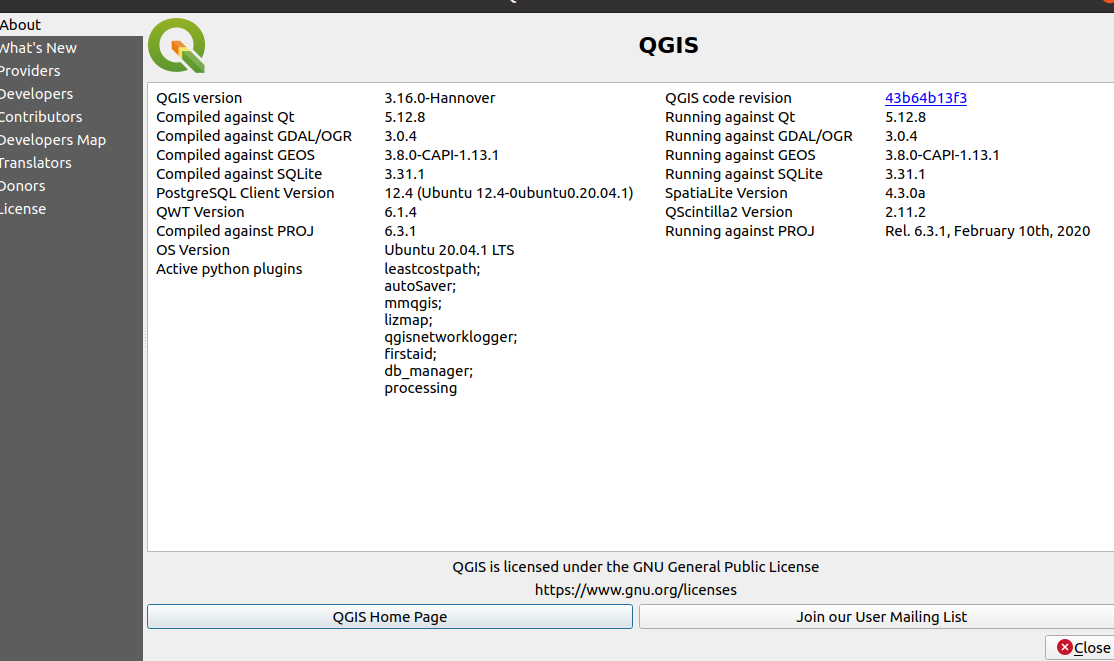Open the QGIS code revision 43b64b13f3 link

926,97
